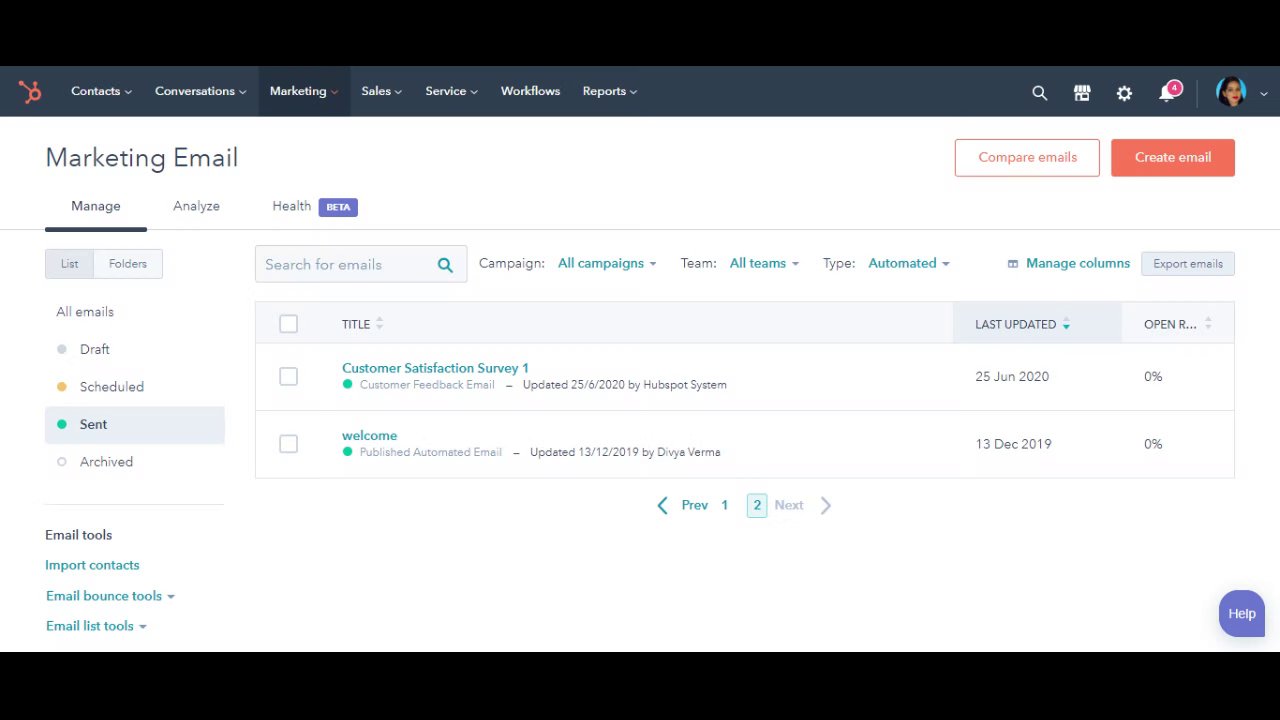1280x720 pixels.
Task: Click the 13 Dec 2019 date cell
Action: (1013, 444)
